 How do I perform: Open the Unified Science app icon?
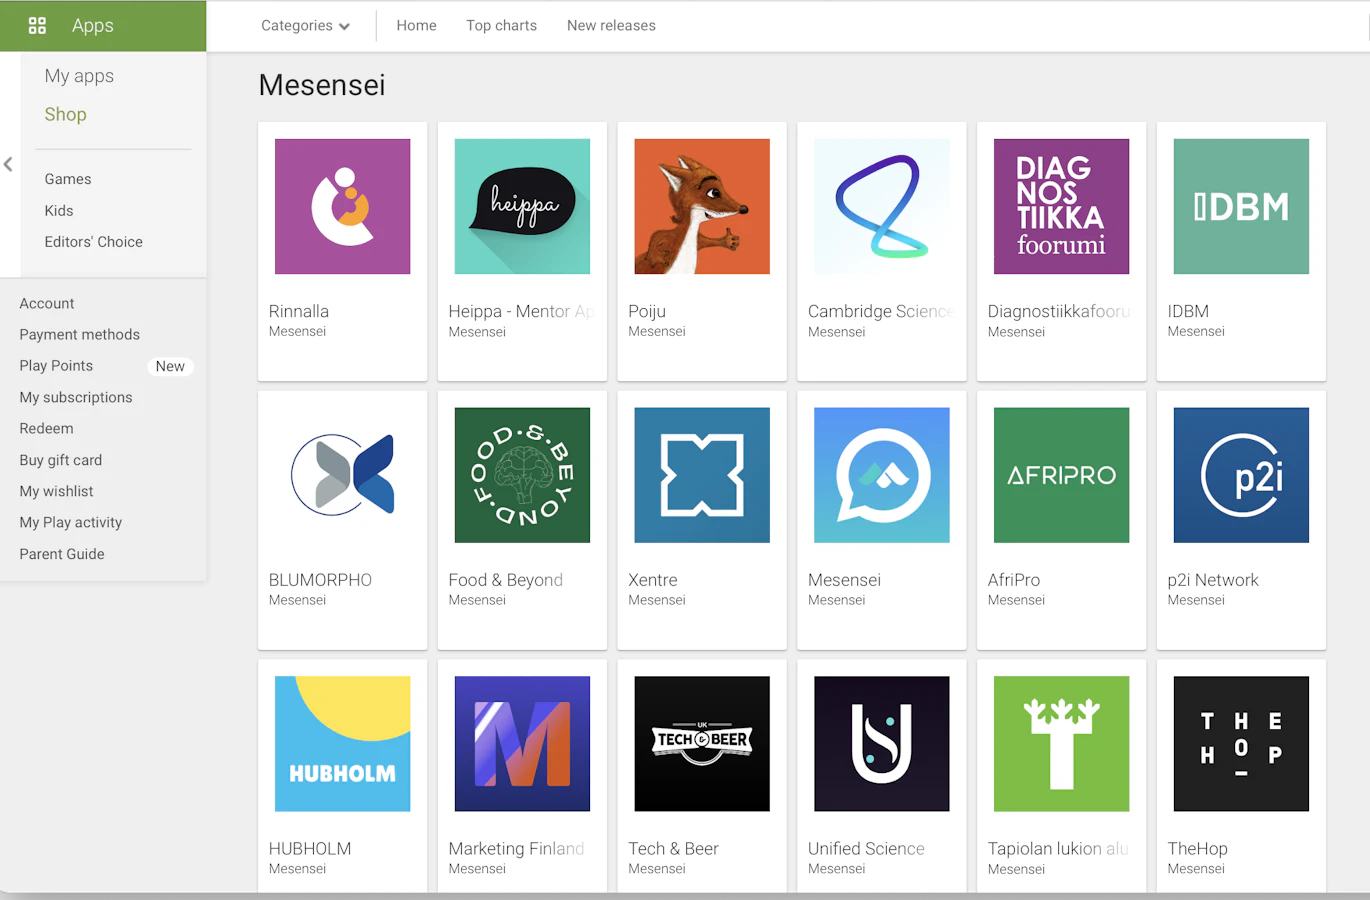882,744
